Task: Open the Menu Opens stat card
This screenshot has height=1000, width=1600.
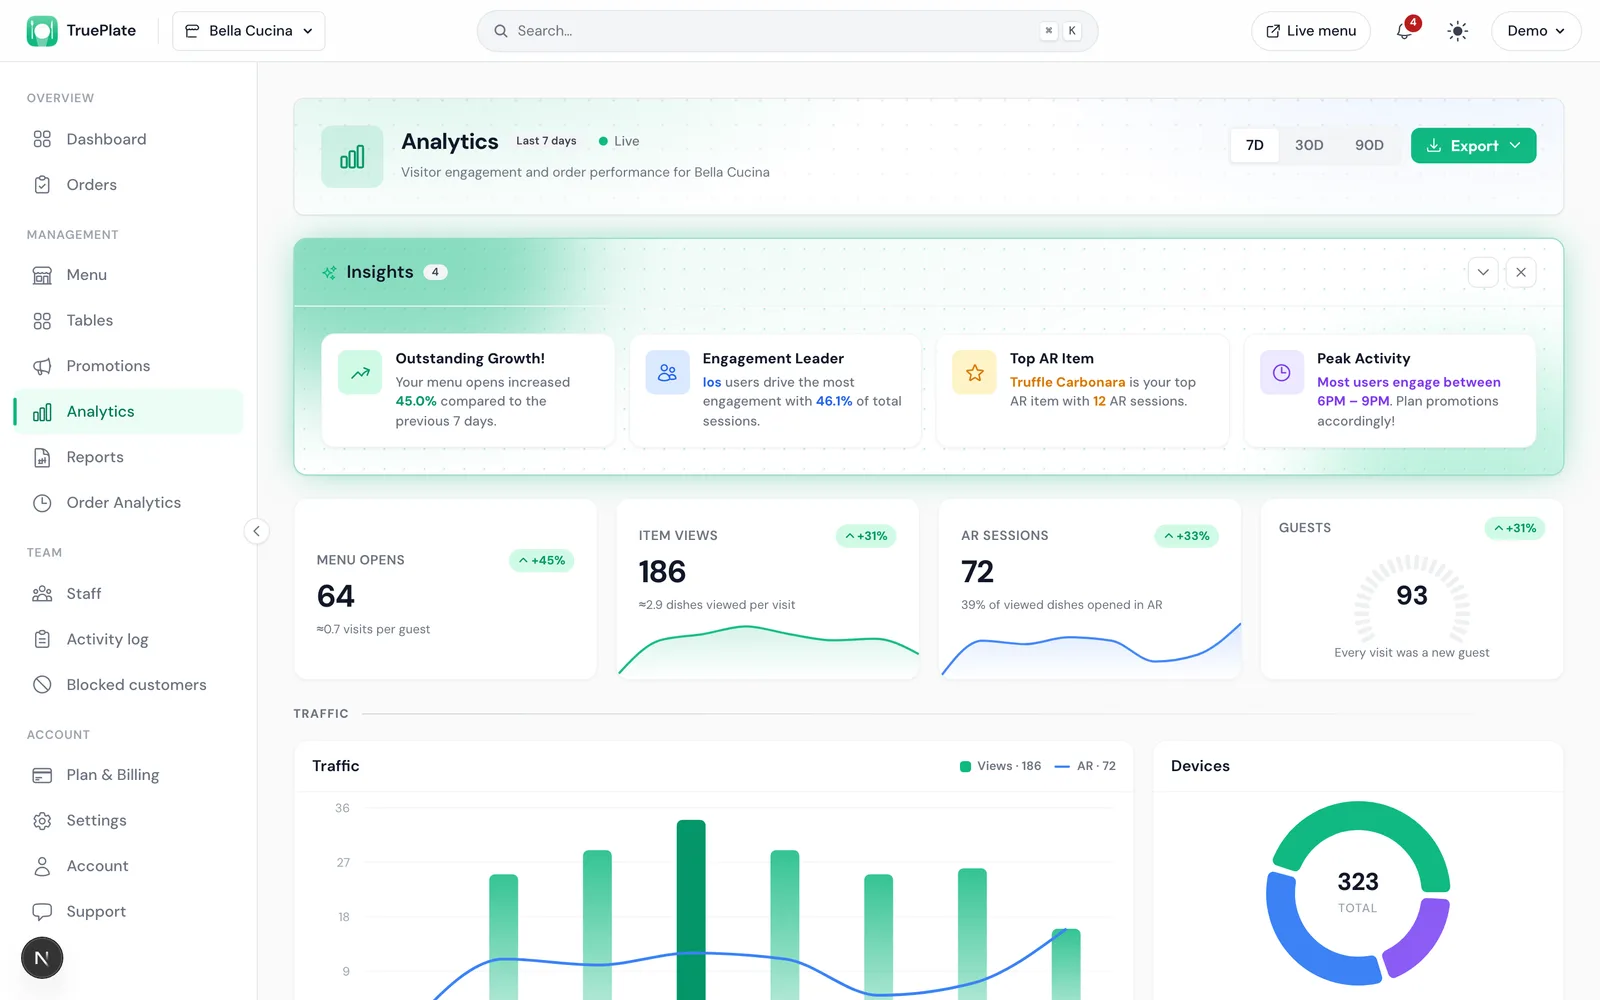Action: point(445,590)
